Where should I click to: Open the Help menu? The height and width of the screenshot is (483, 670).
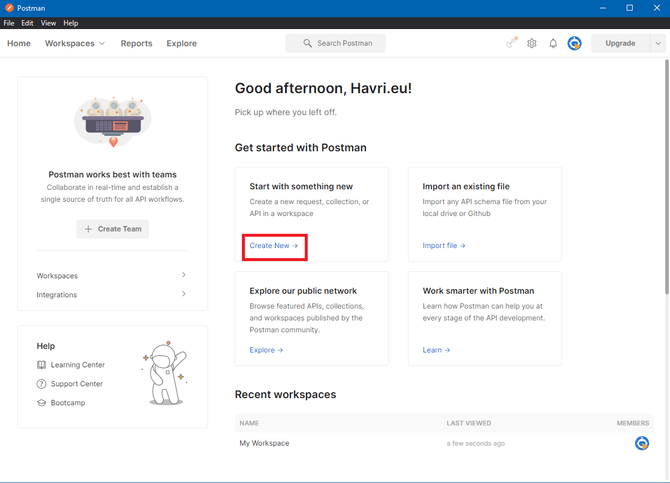click(71, 23)
